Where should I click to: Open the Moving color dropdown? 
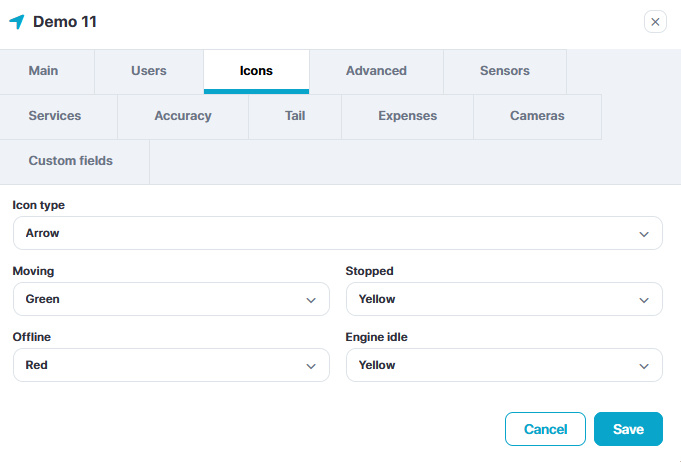[x=171, y=299]
